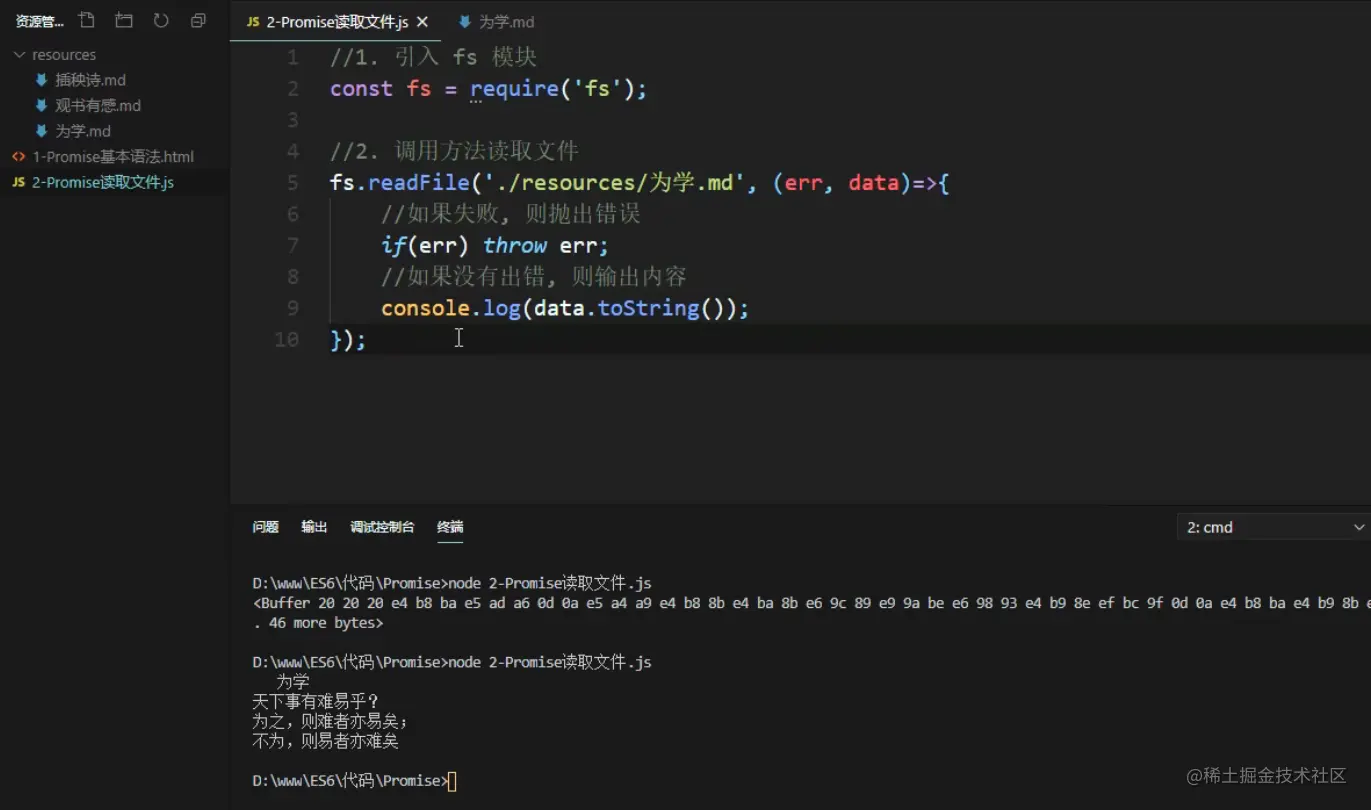Open 1-Promise基本语法.html in explorer
The image size is (1371, 810).
tap(113, 157)
